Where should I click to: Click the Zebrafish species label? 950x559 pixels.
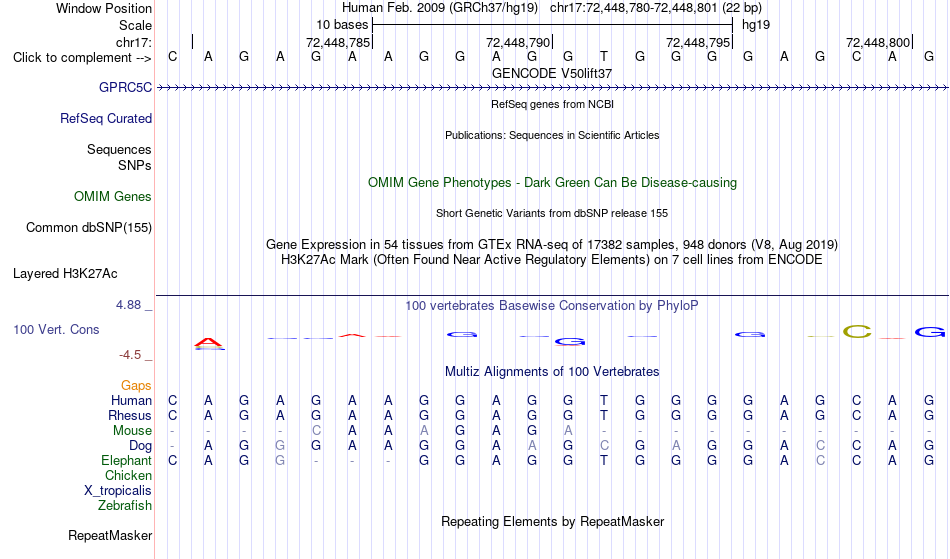pyautogui.click(x=125, y=506)
